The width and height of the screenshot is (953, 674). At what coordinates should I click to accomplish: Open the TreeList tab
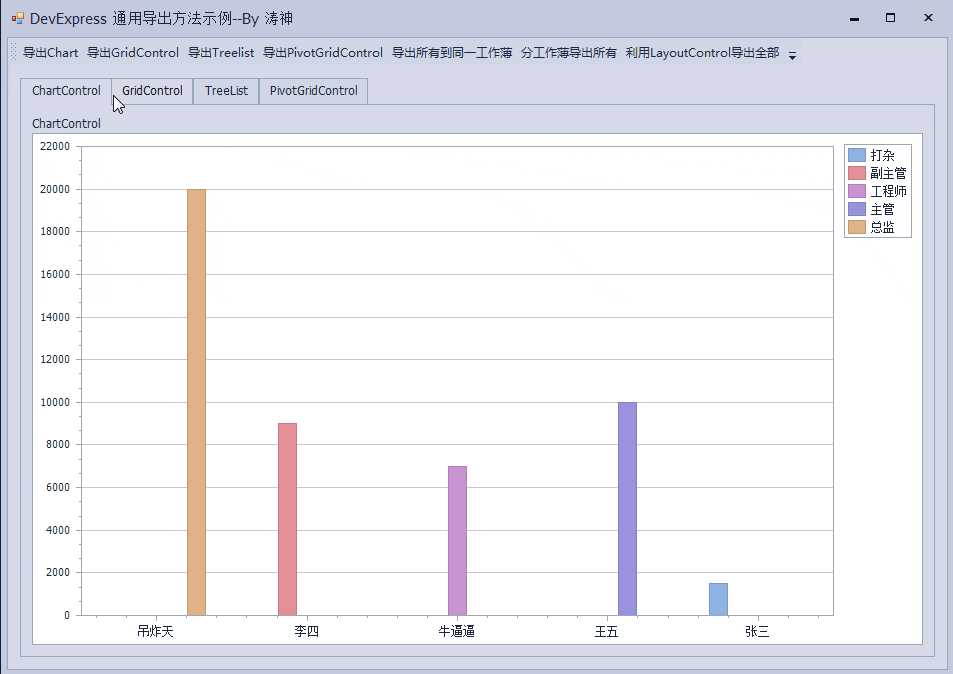[226, 91]
